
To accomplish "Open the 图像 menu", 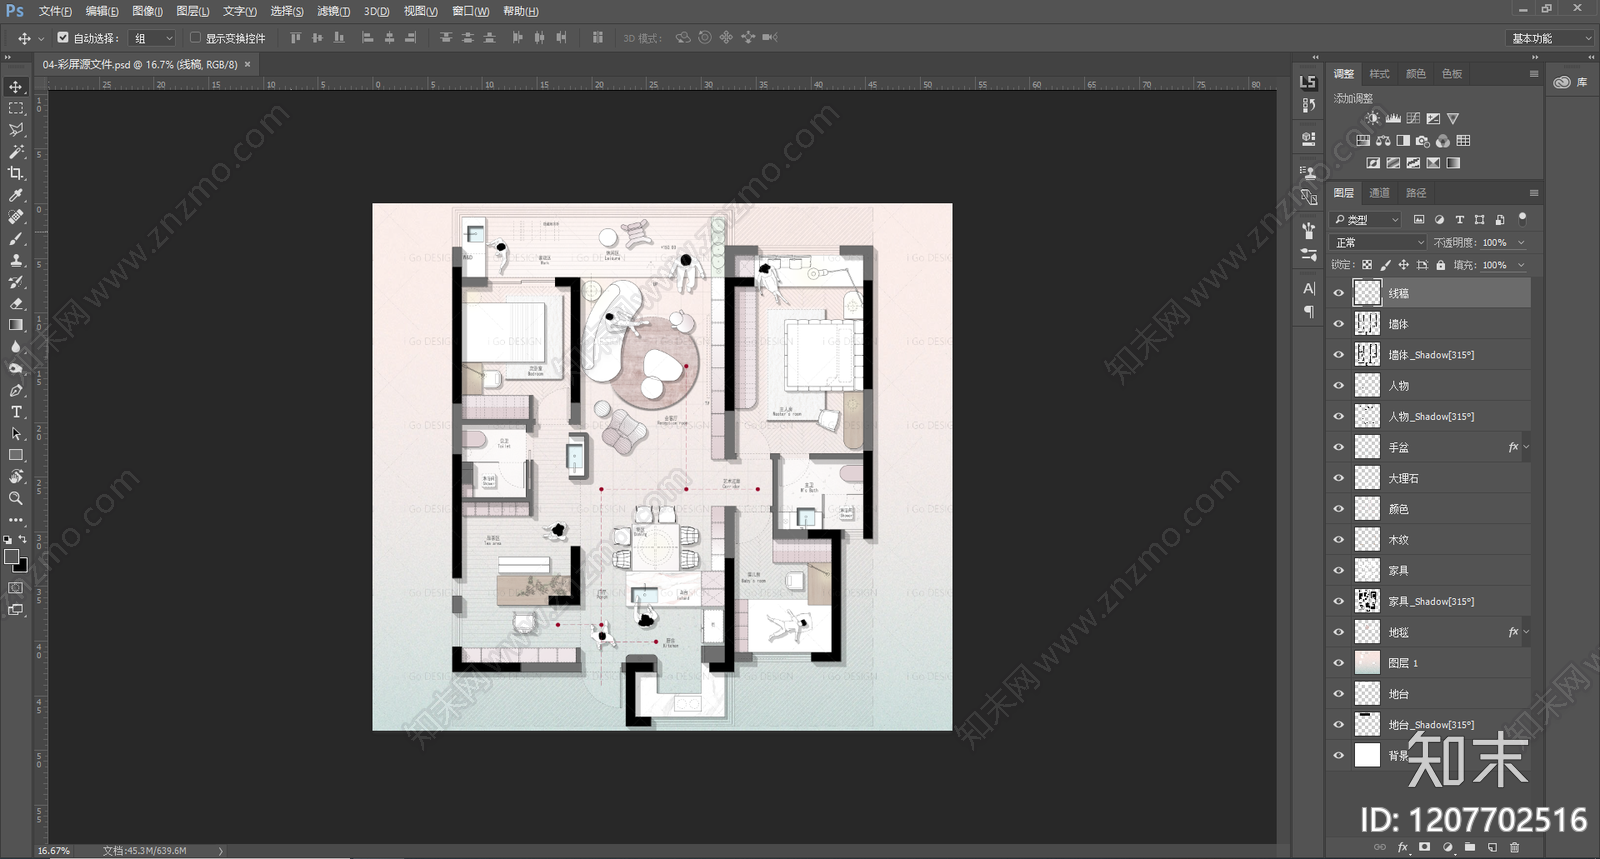I will [147, 11].
